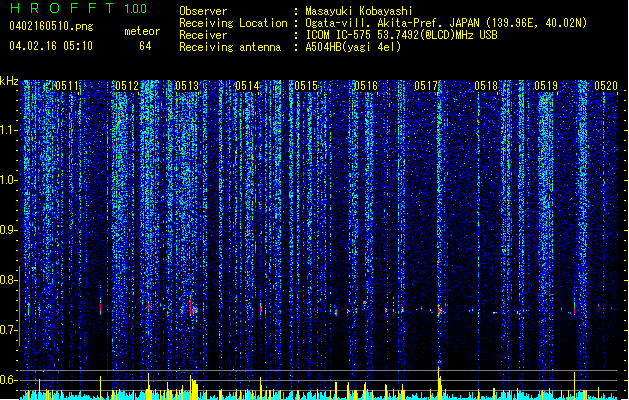629x400 pixels.
Task: Click the 'meteor' label
Action: (x=142, y=31)
